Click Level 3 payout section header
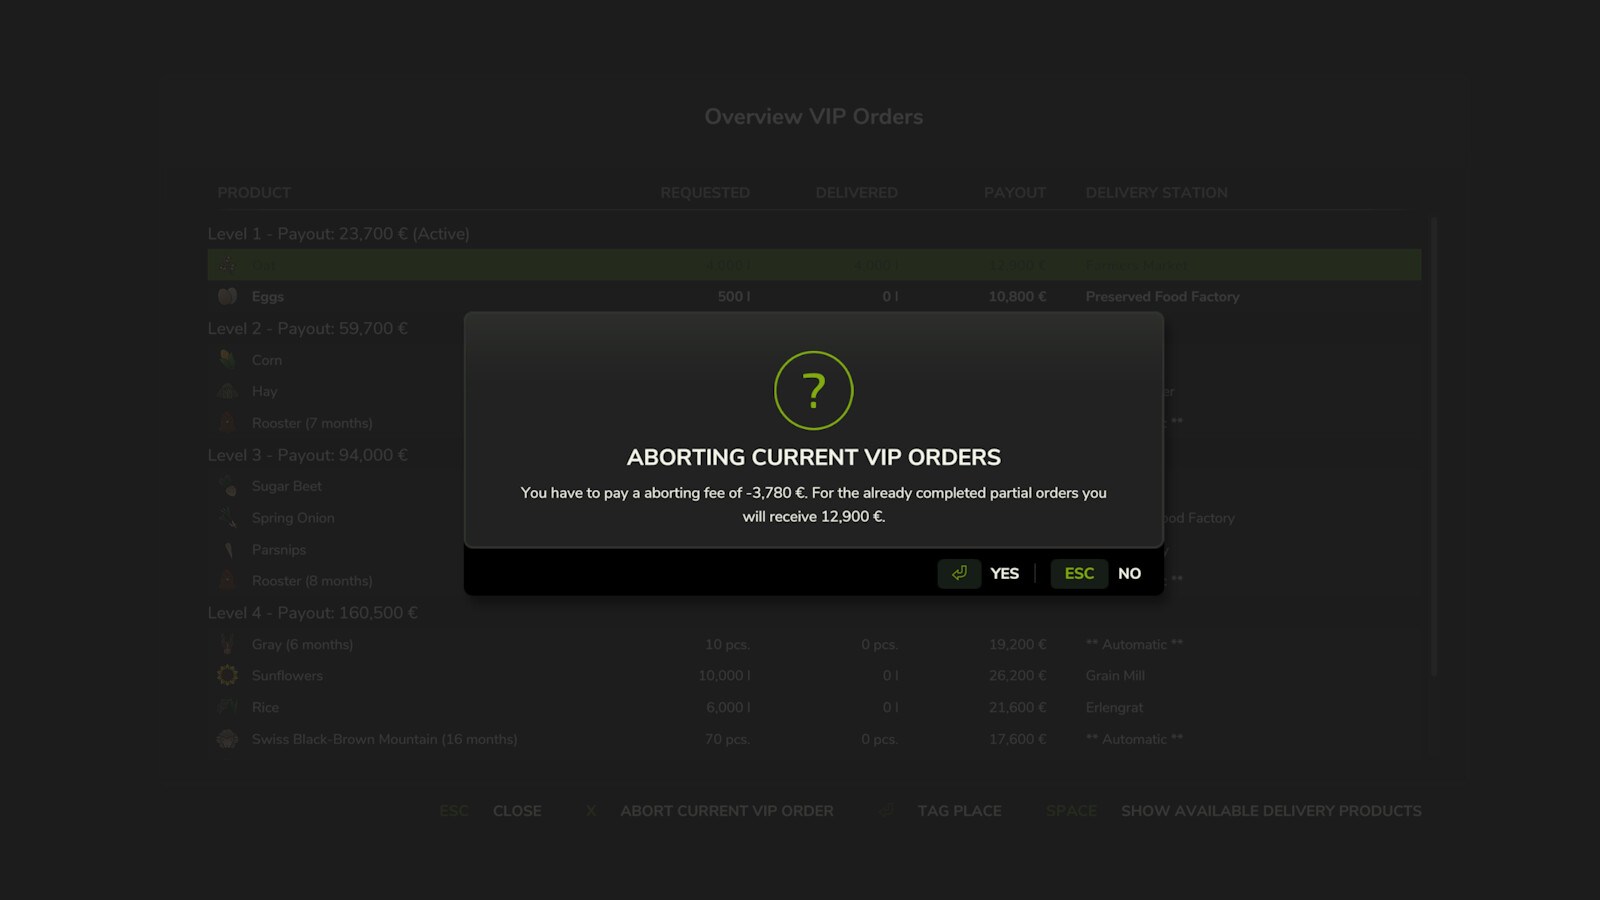Viewport: 1600px width, 900px height. pos(308,455)
